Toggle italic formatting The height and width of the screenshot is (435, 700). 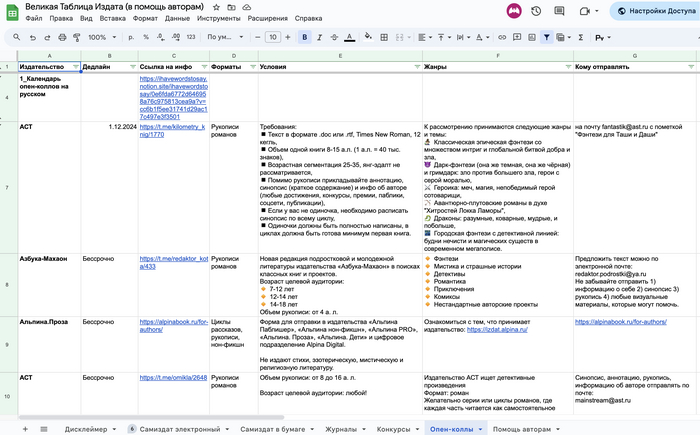(320, 38)
